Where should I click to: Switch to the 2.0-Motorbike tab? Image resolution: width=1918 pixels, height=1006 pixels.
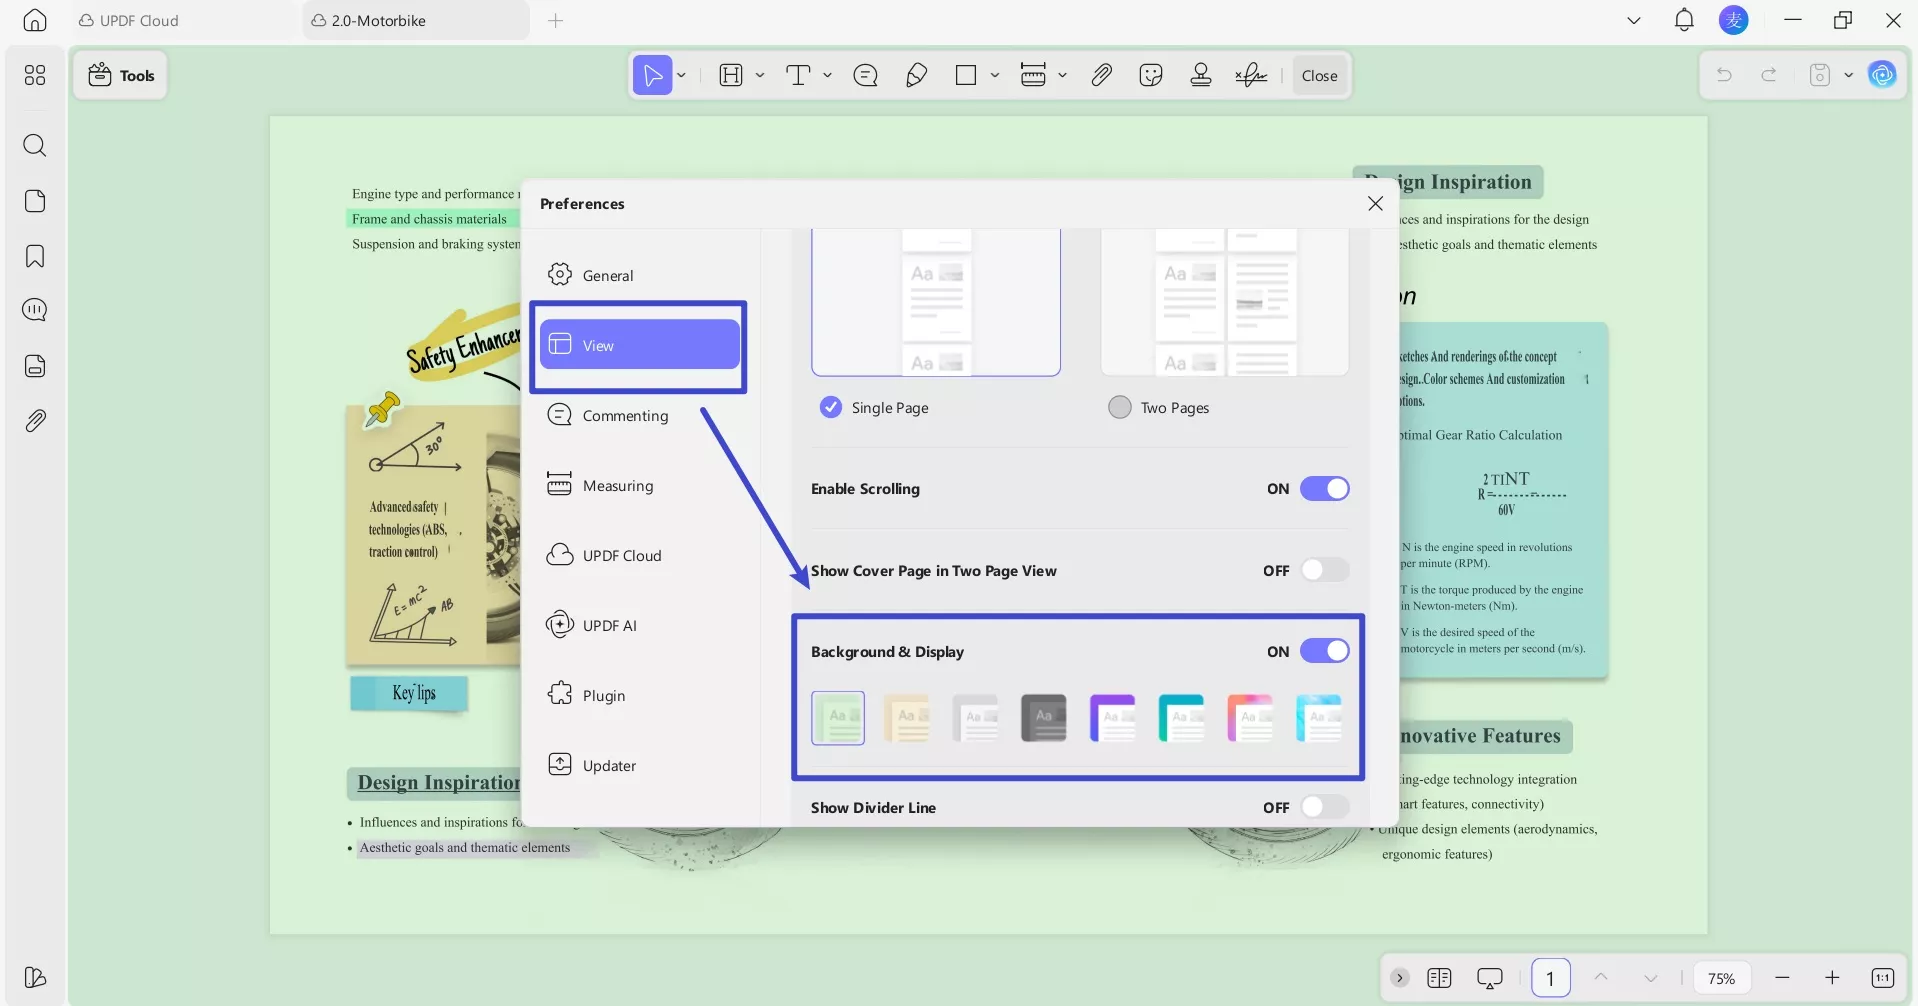coord(416,20)
